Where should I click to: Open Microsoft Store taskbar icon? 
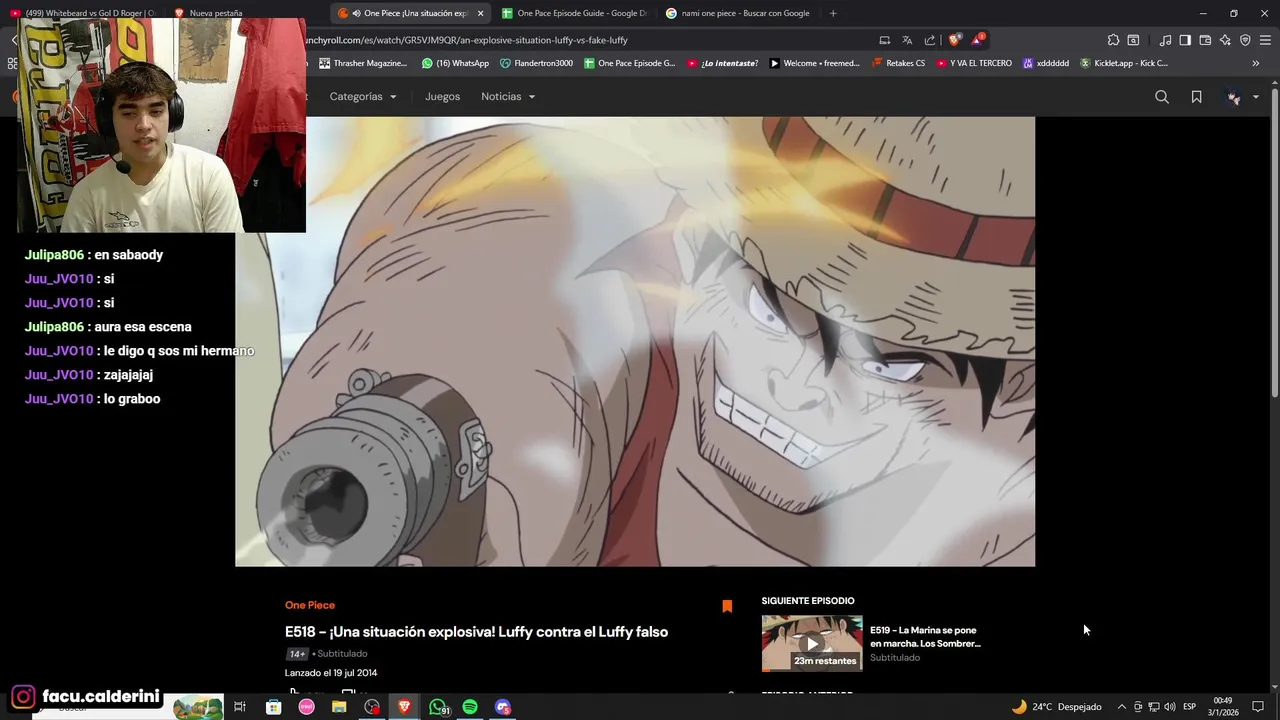tap(273, 707)
